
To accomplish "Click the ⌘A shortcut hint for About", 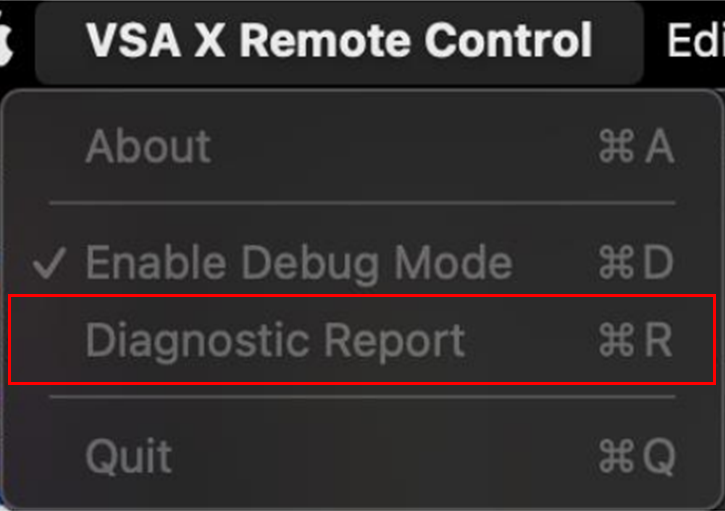I will click(x=636, y=147).
